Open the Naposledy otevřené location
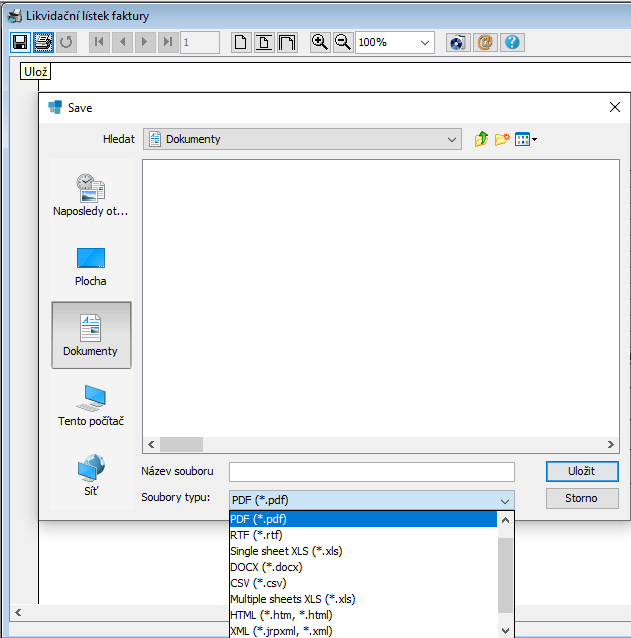This screenshot has width=631, height=638. point(91,195)
